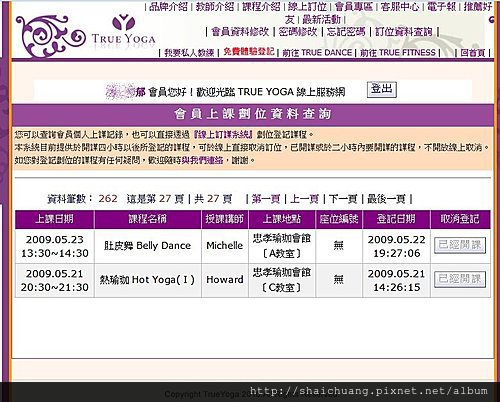This screenshot has width=500, height=402.
Task: Click 座位編號 column header
Action: [x=339, y=219]
